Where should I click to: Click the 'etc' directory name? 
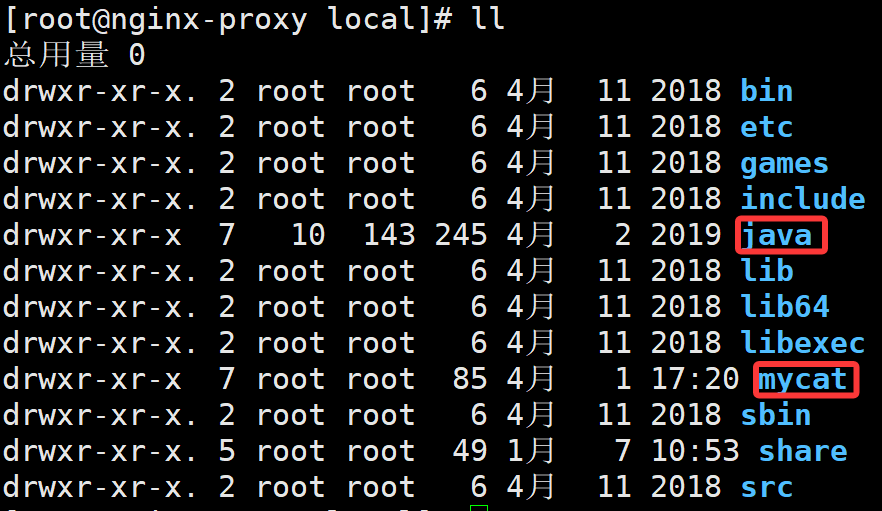click(x=766, y=127)
